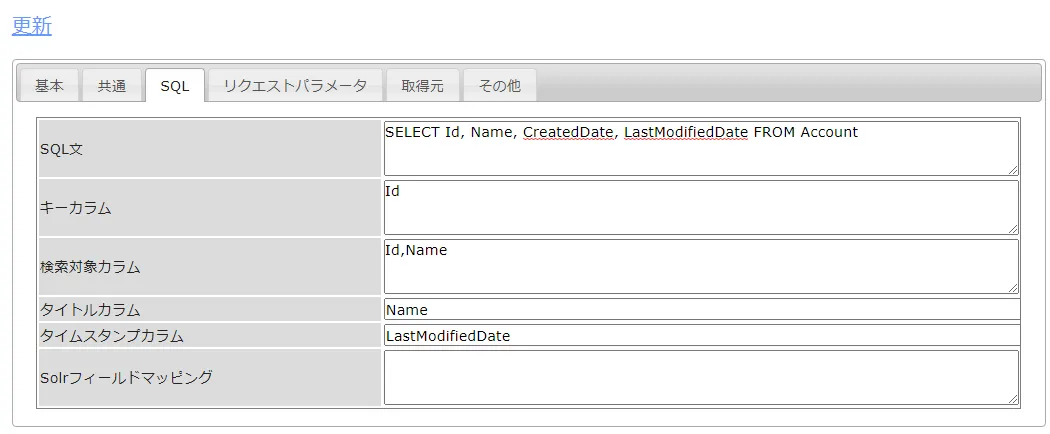Click the empty Solrフィールドマッピング text area
Viewport: 1050px width, 434px height.
700,377
